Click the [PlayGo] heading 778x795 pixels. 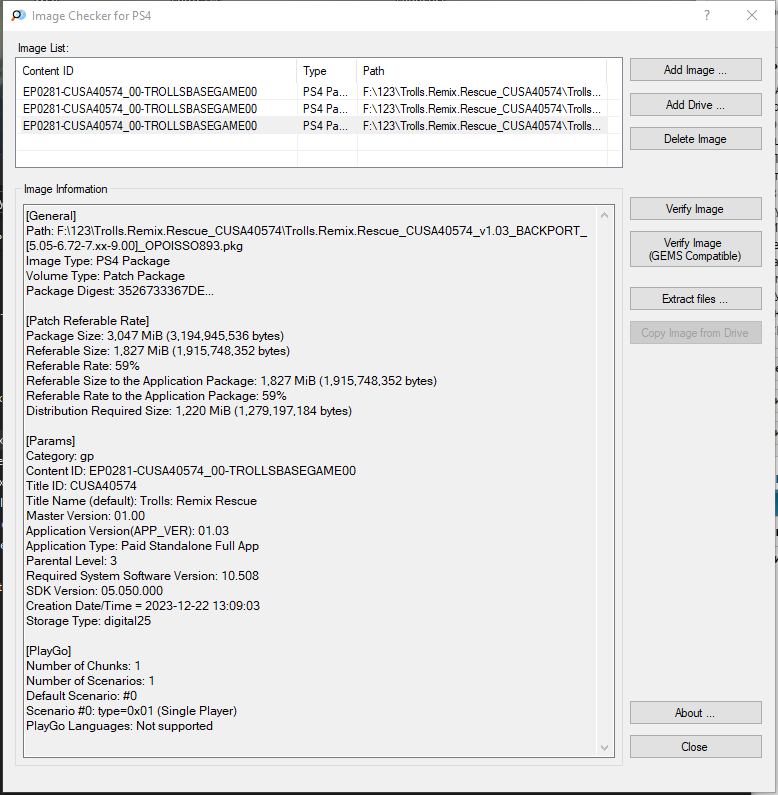point(49,651)
